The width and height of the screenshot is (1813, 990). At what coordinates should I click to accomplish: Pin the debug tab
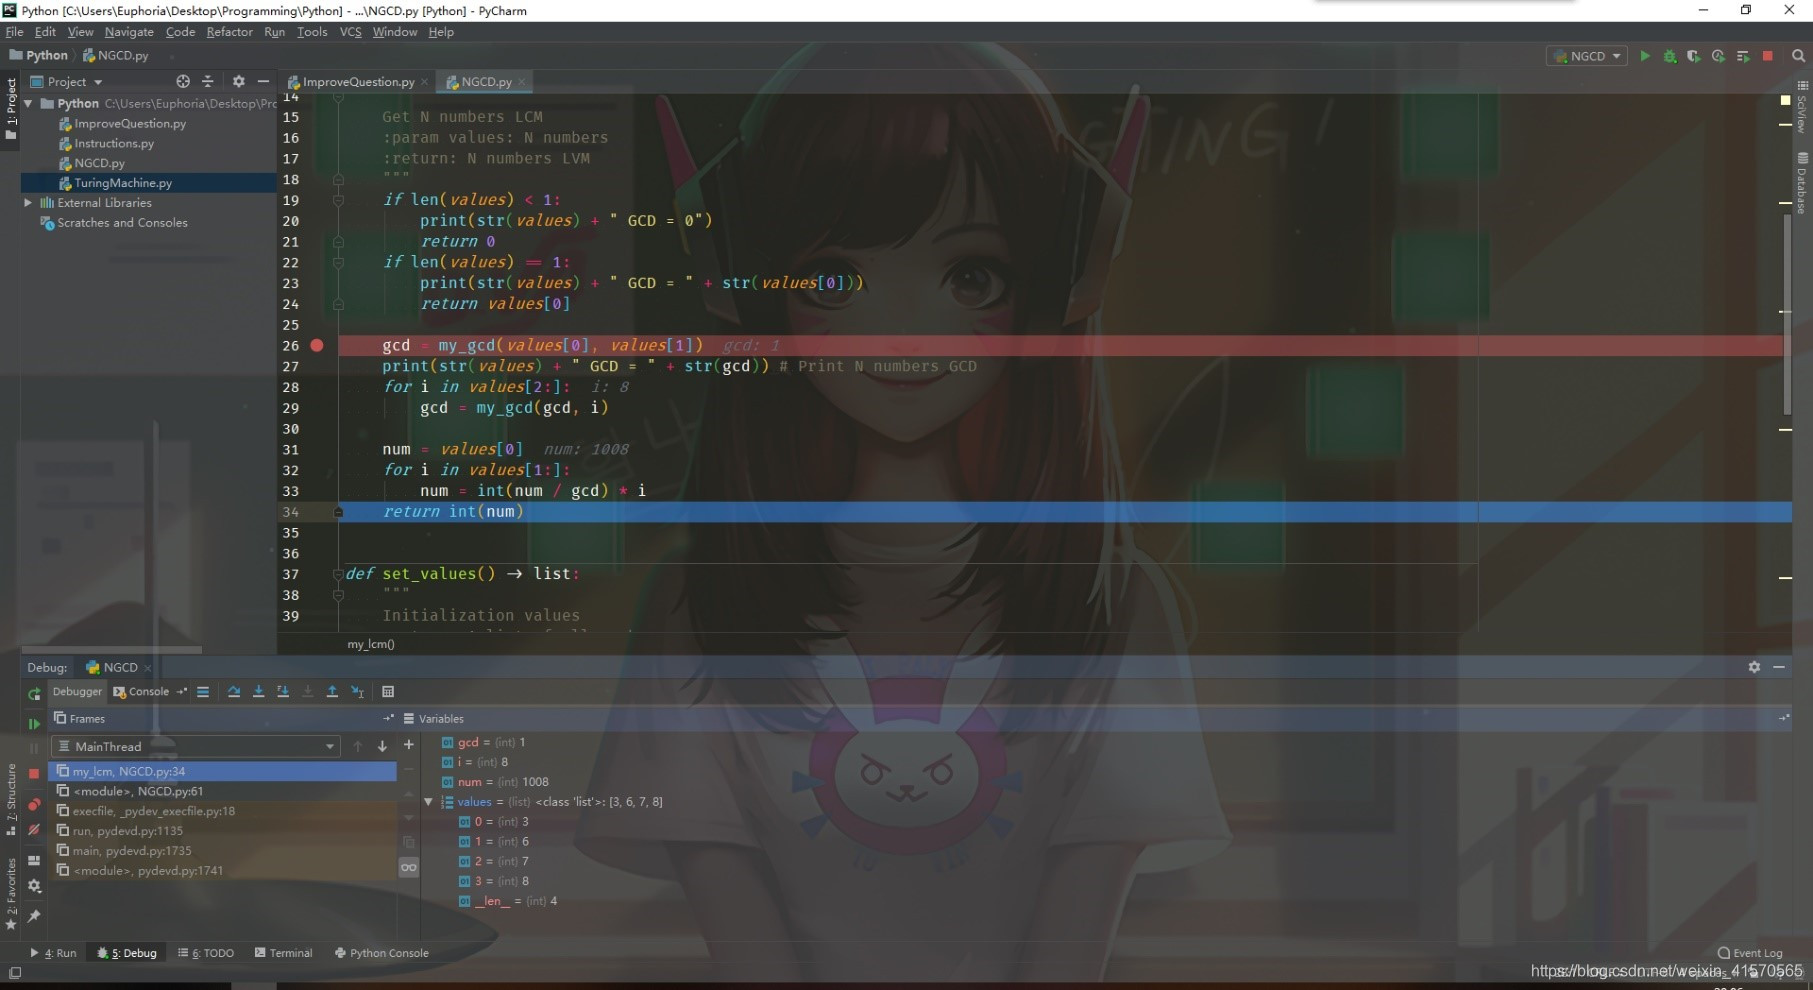pos(34,915)
